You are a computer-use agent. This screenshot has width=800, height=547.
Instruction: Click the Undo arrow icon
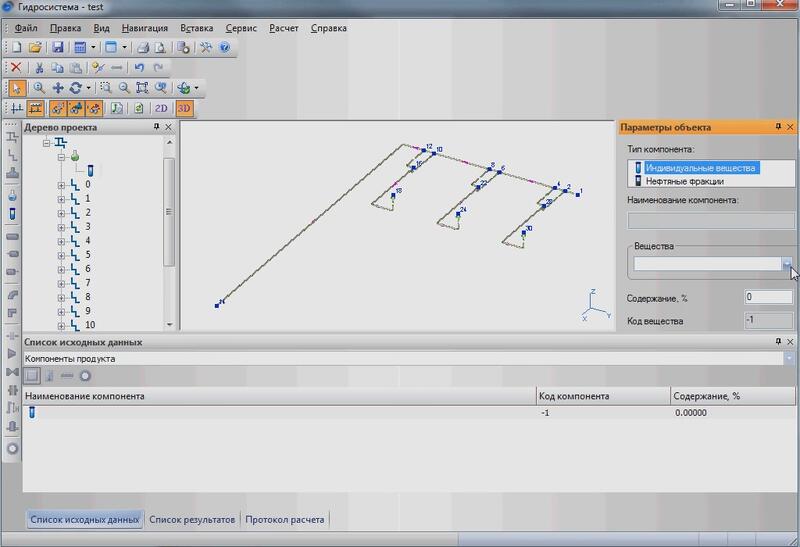pyautogui.click(x=139, y=67)
